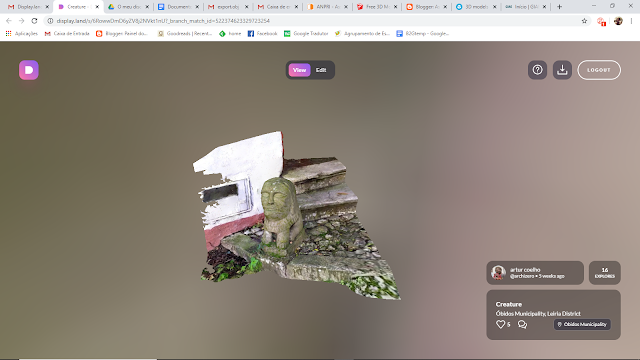This screenshot has height=360, width=640.
Task: Open a new browser tab
Action: click(559, 7)
